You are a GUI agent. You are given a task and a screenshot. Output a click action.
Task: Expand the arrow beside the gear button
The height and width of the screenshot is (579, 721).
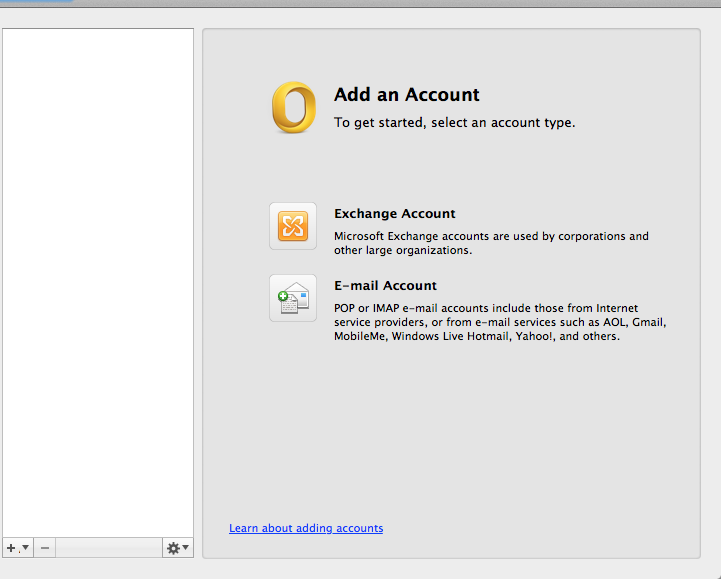[185, 547]
